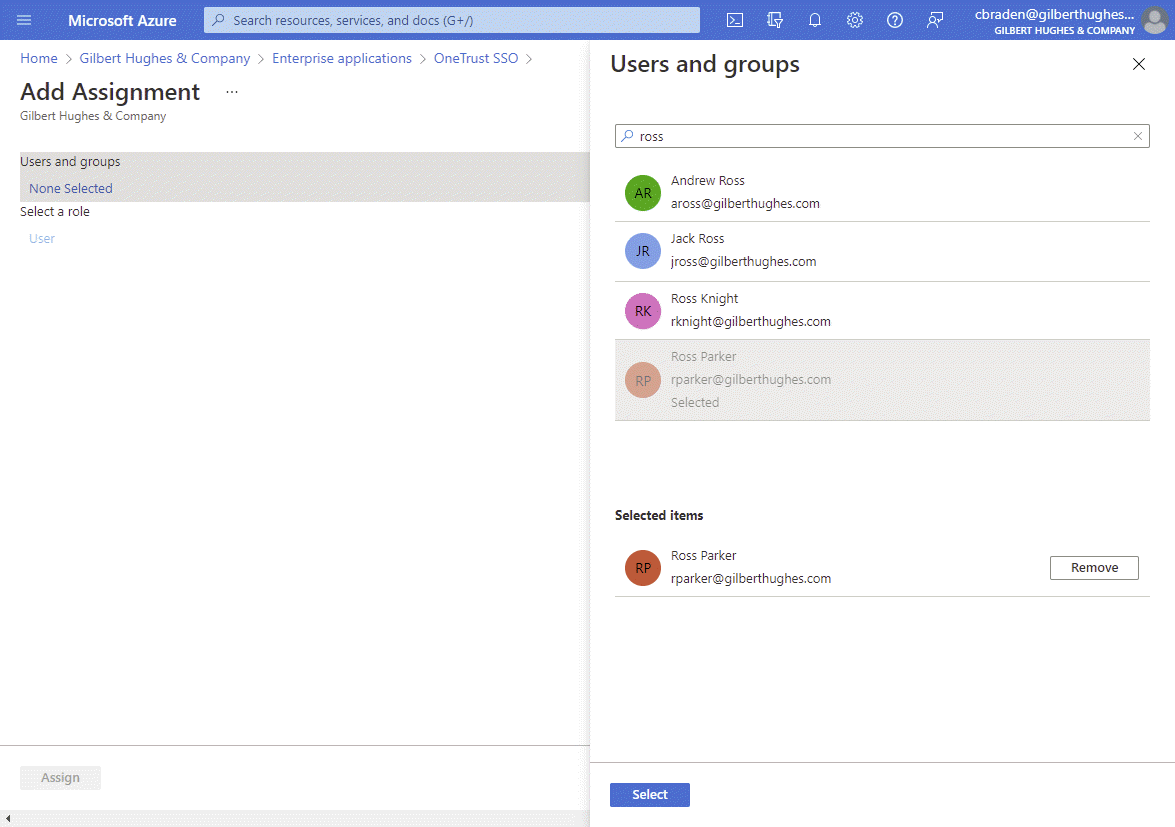
Task: Click the horizontal scrollbar left arrow
Action: (x=7, y=819)
